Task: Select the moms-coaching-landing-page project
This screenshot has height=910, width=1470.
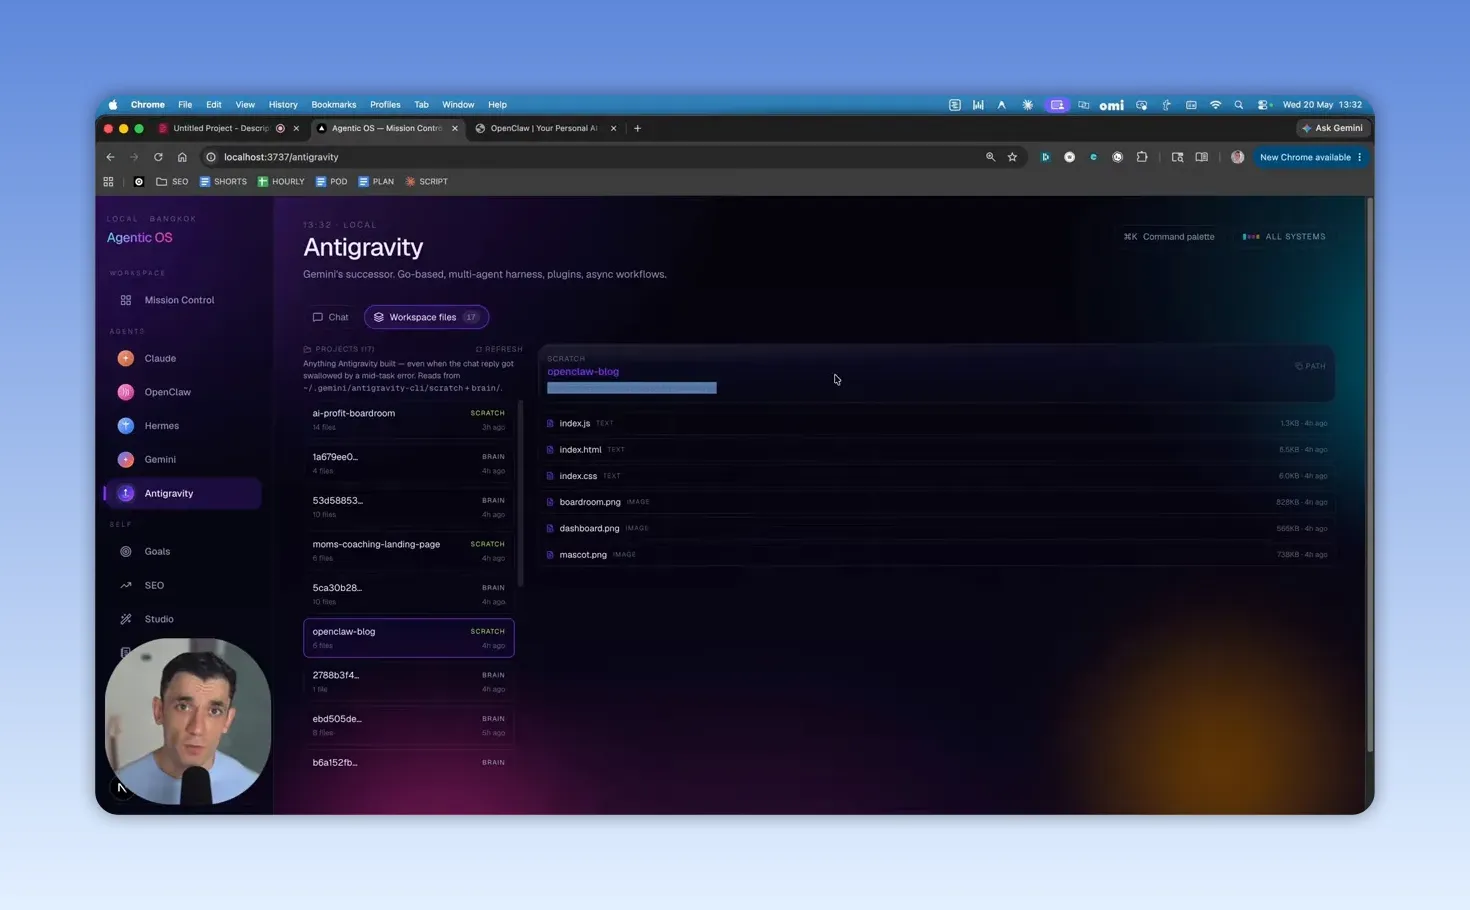Action: pyautogui.click(x=408, y=551)
